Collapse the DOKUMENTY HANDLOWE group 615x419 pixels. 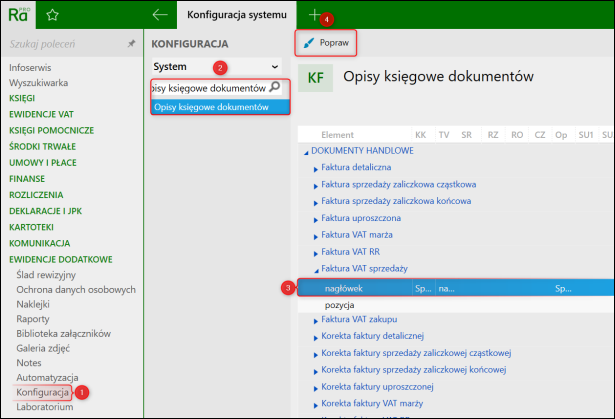tap(306, 152)
